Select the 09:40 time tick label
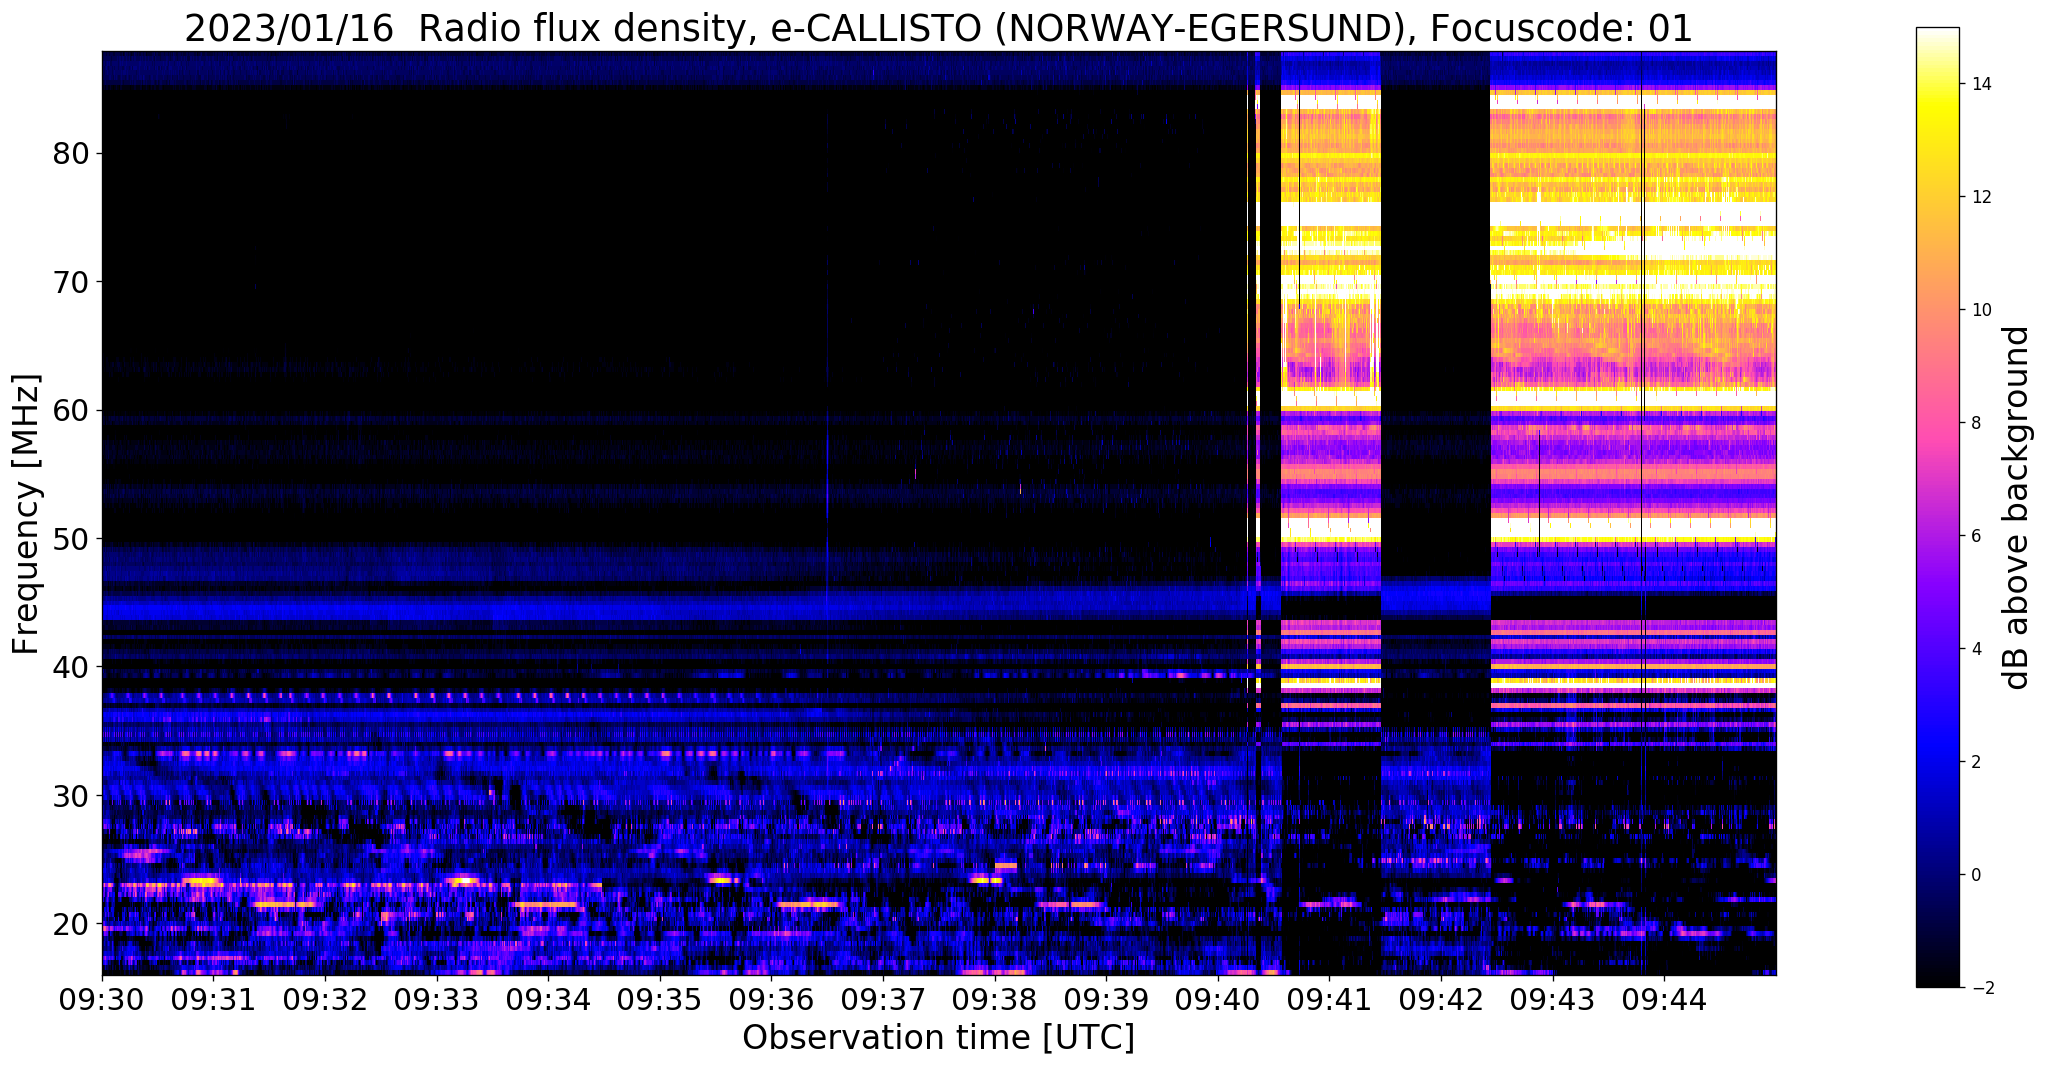This screenshot has width=2047, height=1067. (x=1218, y=999)
